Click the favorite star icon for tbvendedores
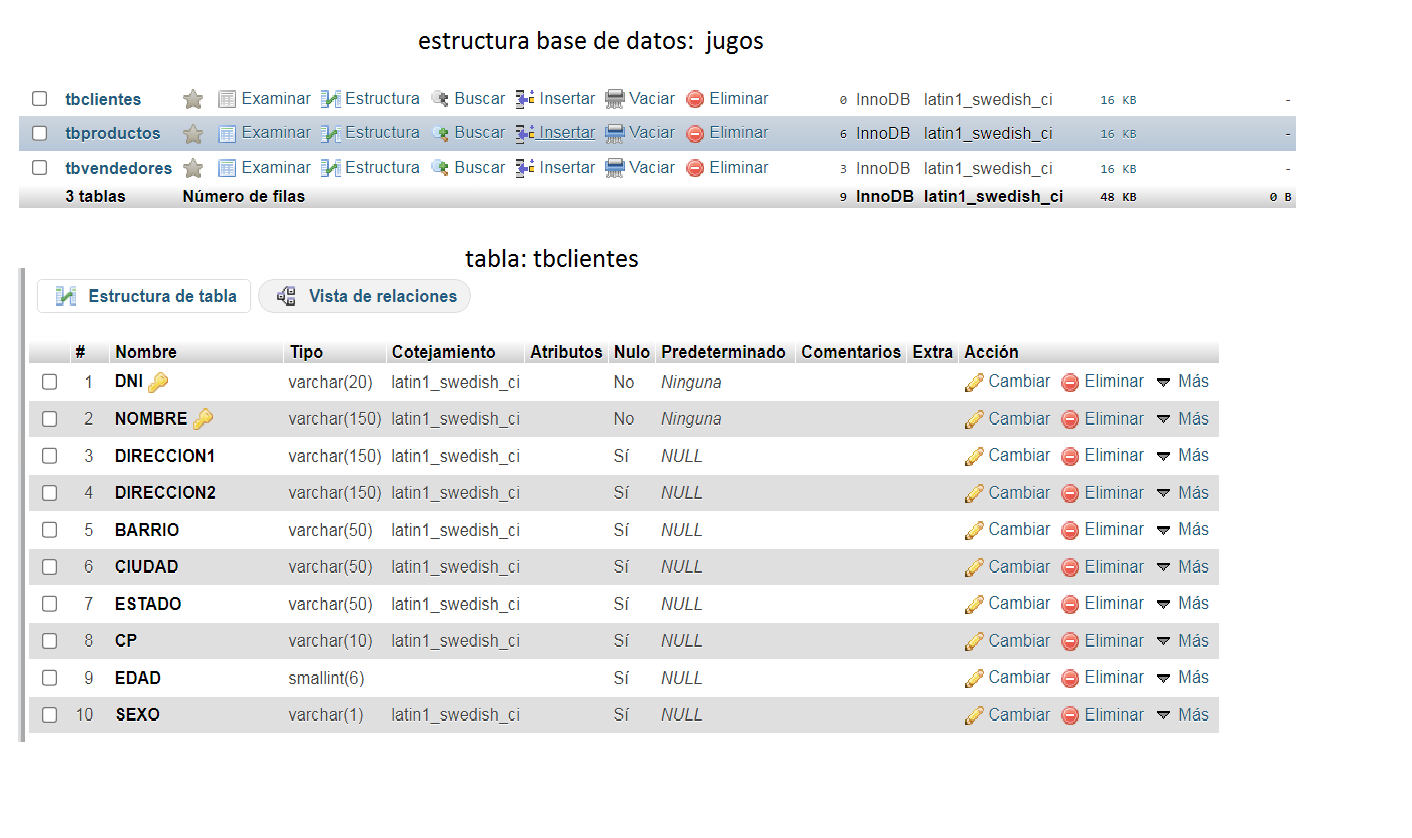The width and height of the screenshot is (1412, 838). [193, 168]
